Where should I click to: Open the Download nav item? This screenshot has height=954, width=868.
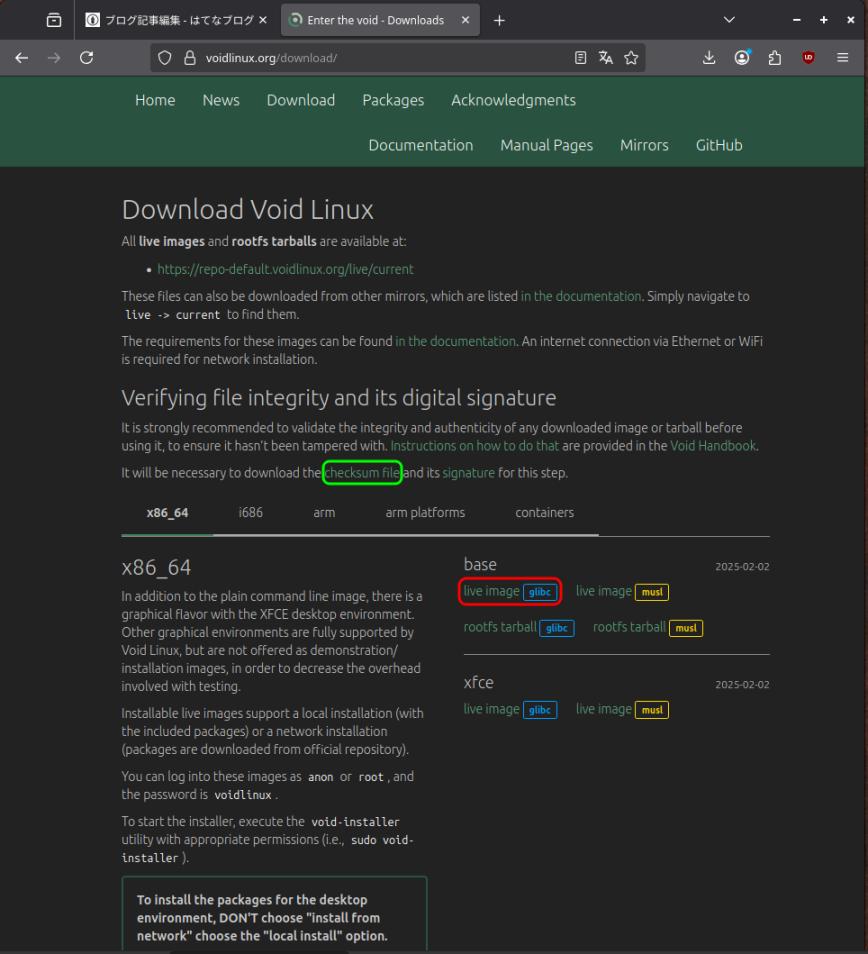300,100
